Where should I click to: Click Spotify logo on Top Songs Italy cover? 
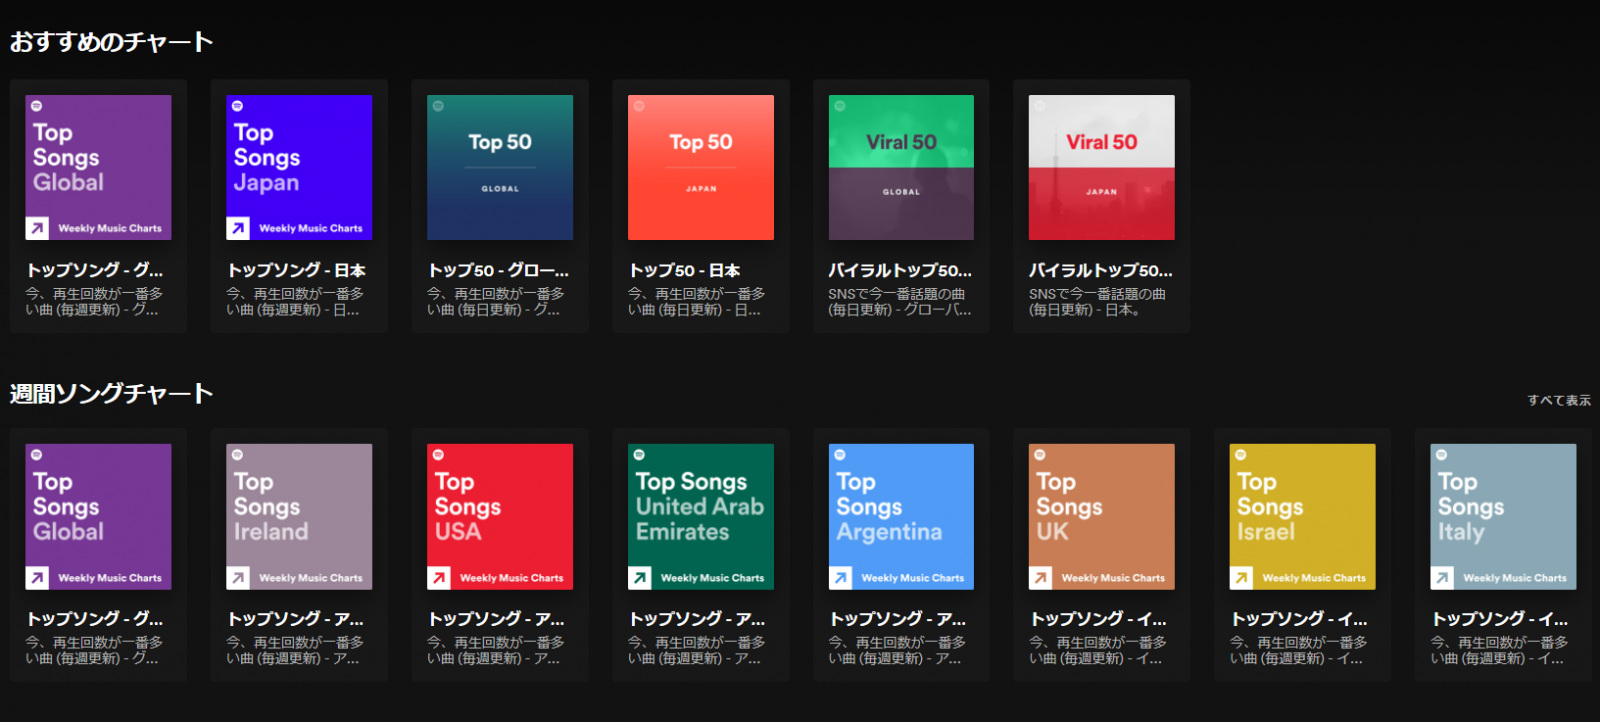point(1442,454)
